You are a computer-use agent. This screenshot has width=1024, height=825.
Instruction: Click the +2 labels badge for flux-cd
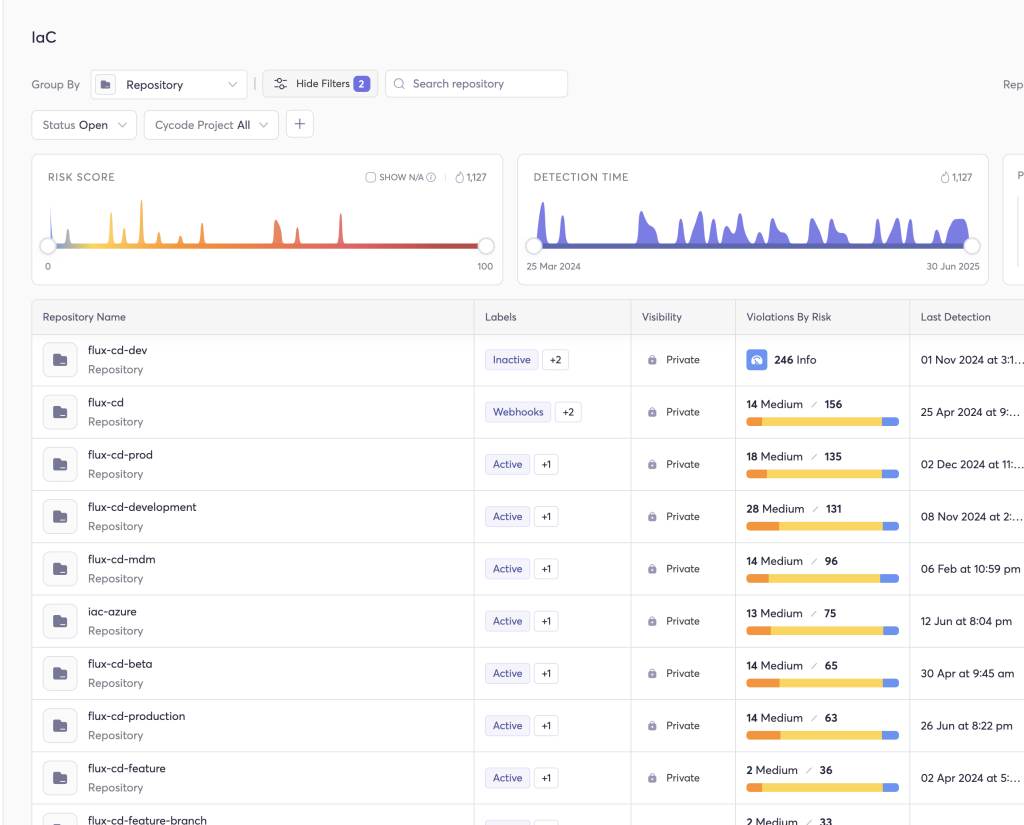point(568,412)
